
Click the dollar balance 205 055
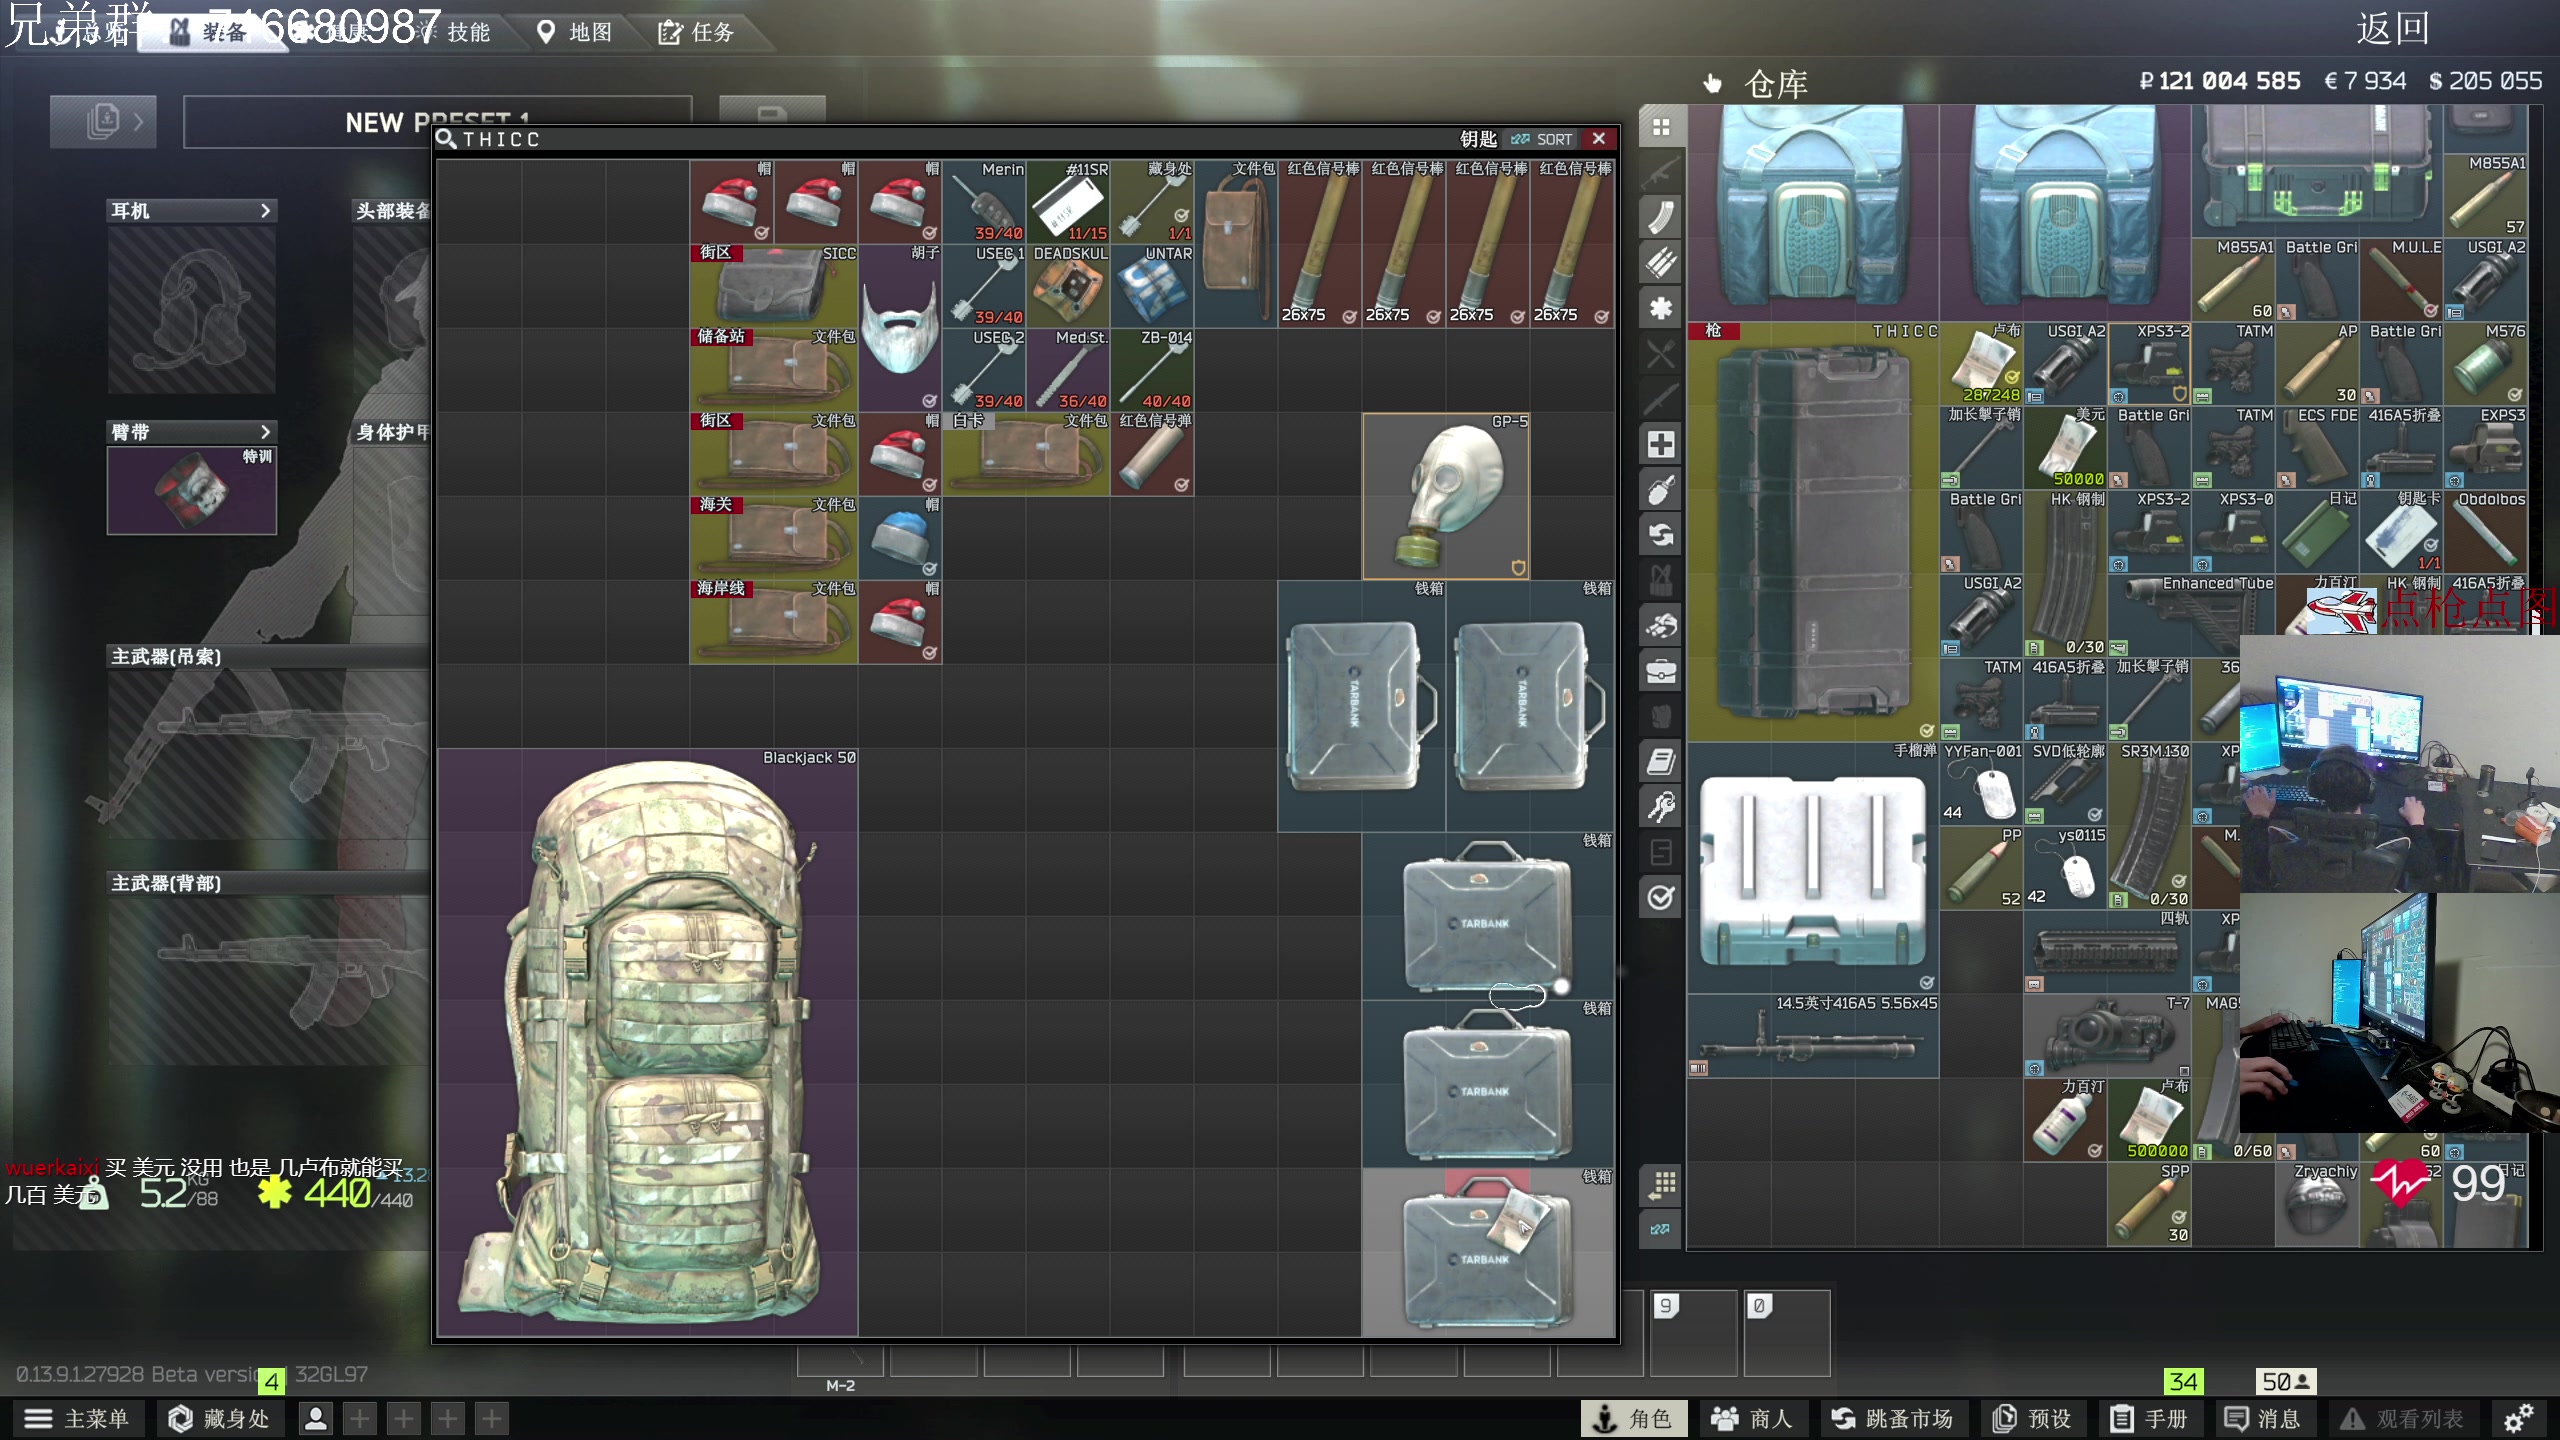click(x=2486, y=81)
